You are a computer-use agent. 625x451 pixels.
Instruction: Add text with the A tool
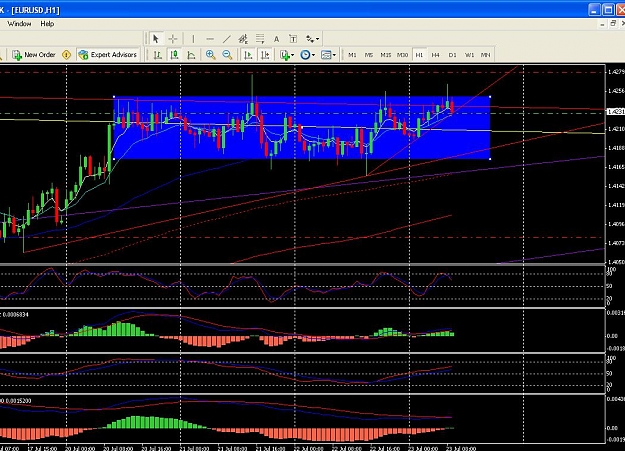click(276, 39)
